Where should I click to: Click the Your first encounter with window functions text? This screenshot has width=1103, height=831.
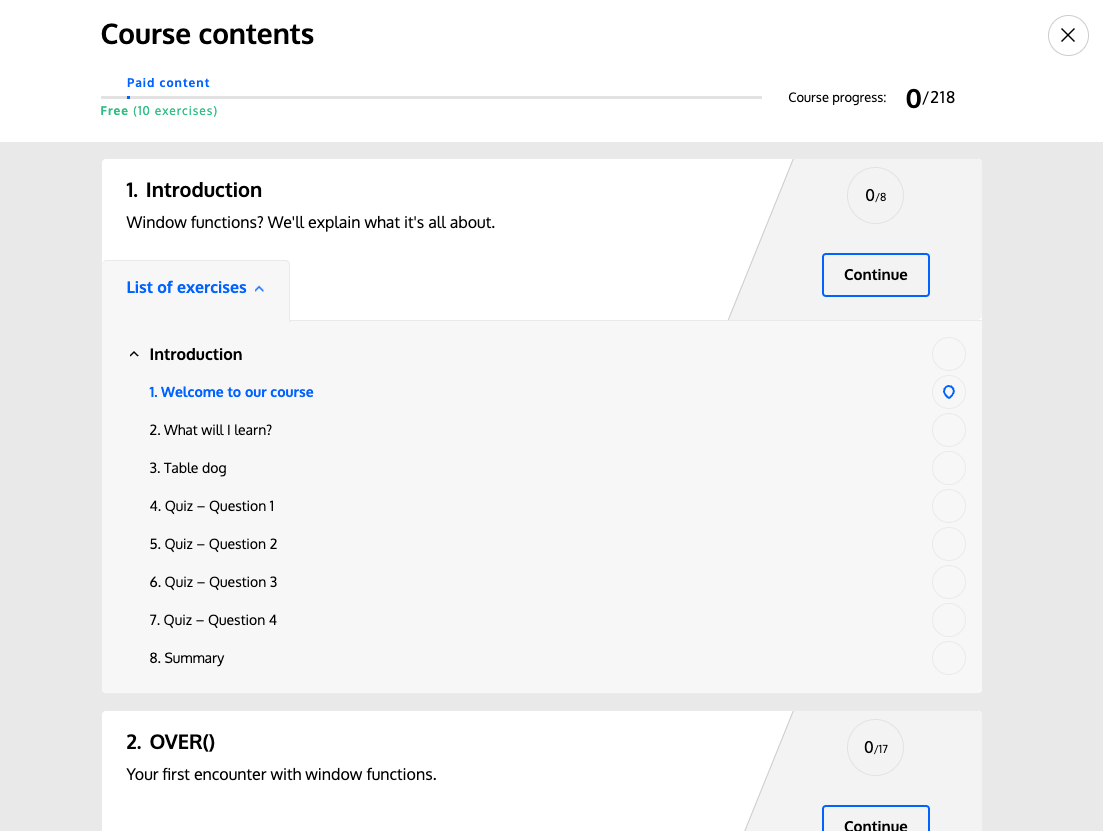click(x=281, y=774)
